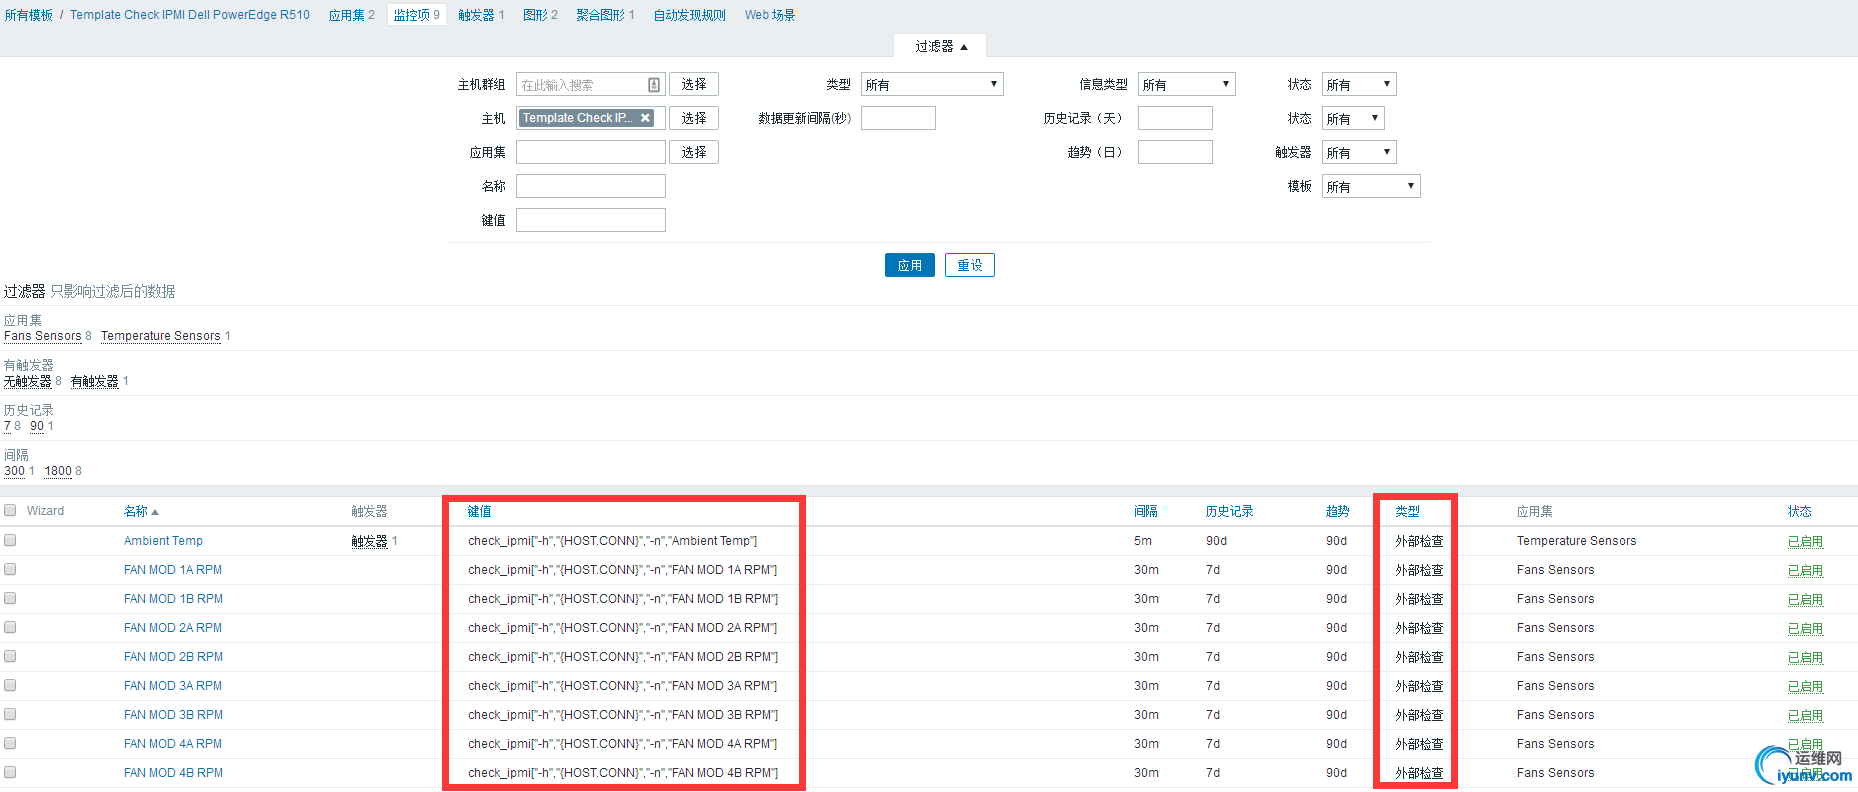Remove the Template Check IP host tag
Viewport: 1858px width, 792px height.
coord(646,118)
